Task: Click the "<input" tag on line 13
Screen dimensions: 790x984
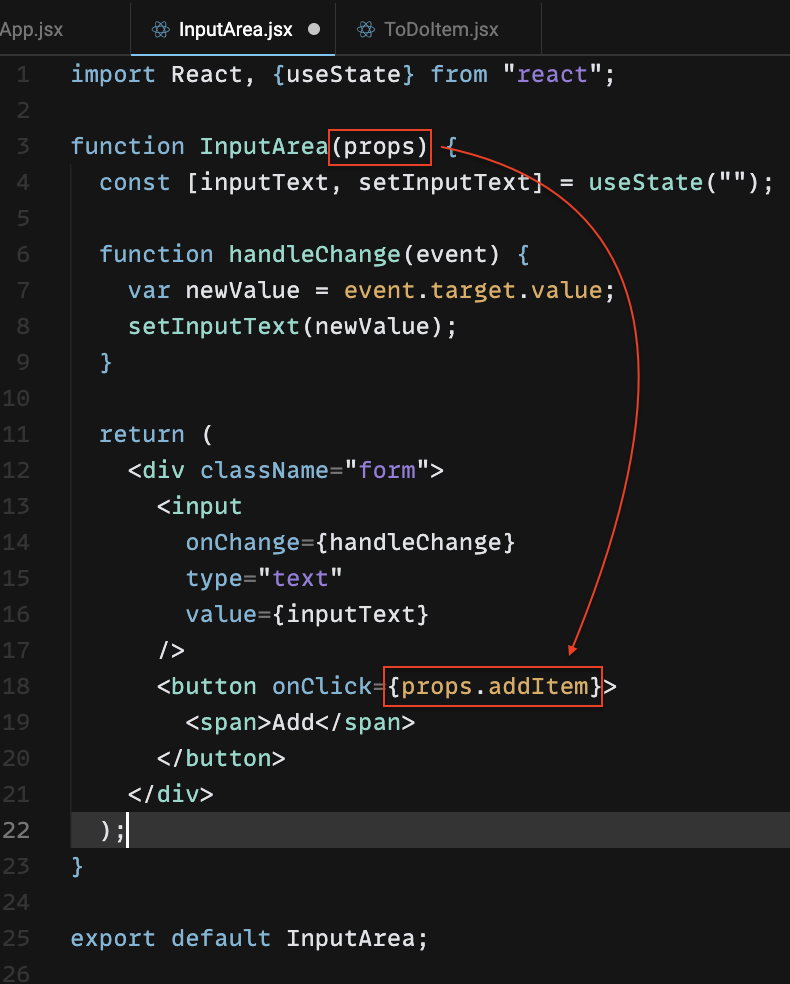Action: click(200, 506)
